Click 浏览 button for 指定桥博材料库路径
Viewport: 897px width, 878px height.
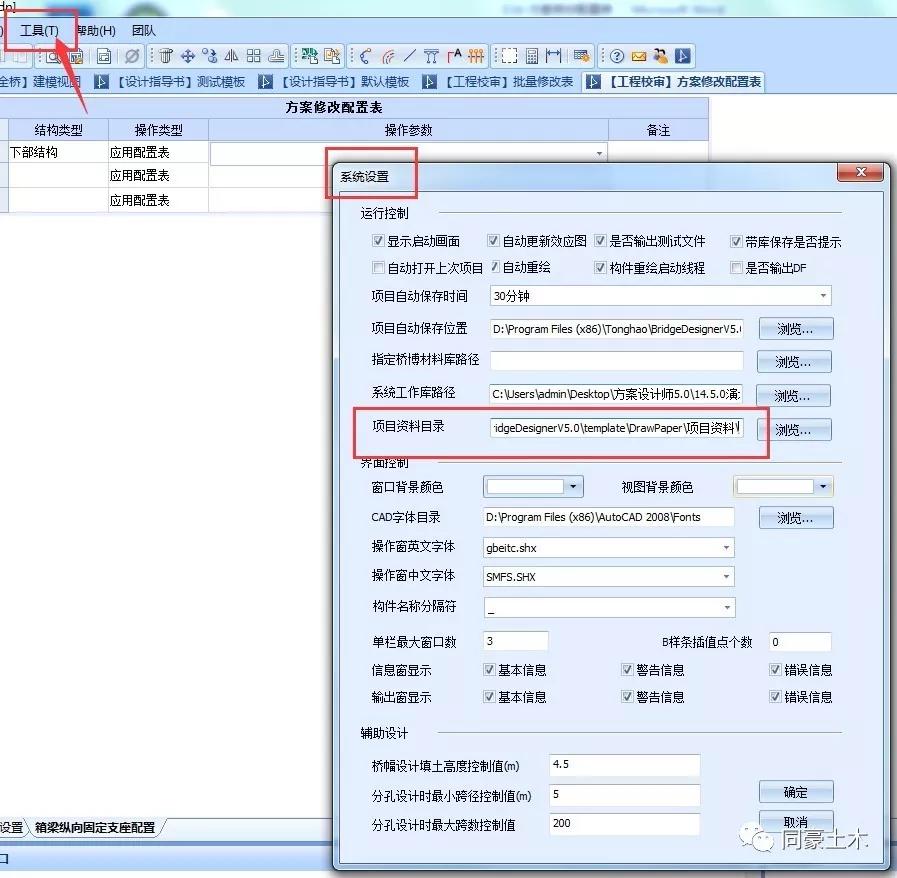794,361
